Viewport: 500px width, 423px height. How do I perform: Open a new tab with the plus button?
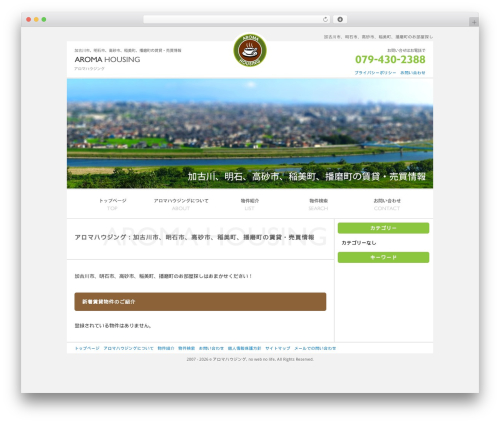(474, 22)
